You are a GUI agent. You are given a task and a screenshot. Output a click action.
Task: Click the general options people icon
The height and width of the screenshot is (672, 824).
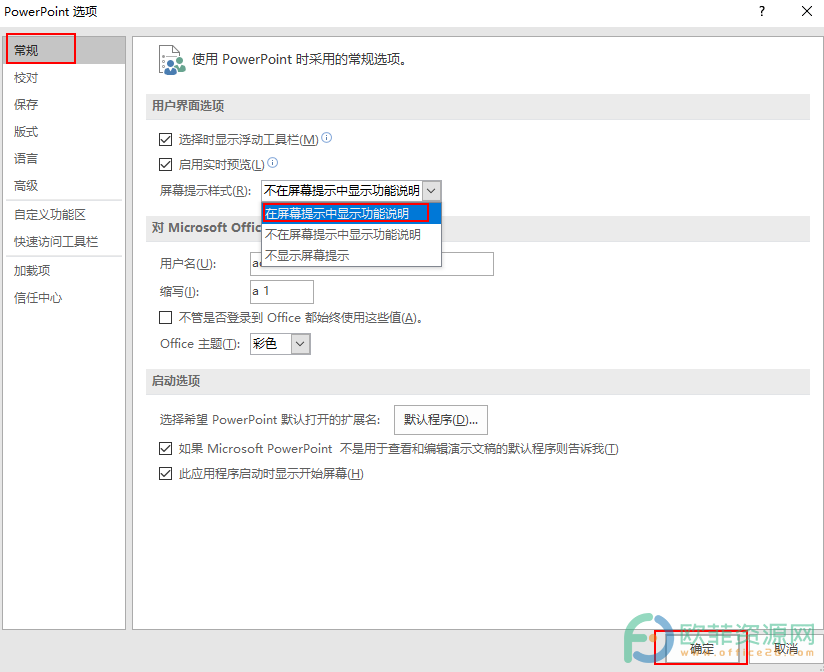pyautogui.click(x=172, y=60)
